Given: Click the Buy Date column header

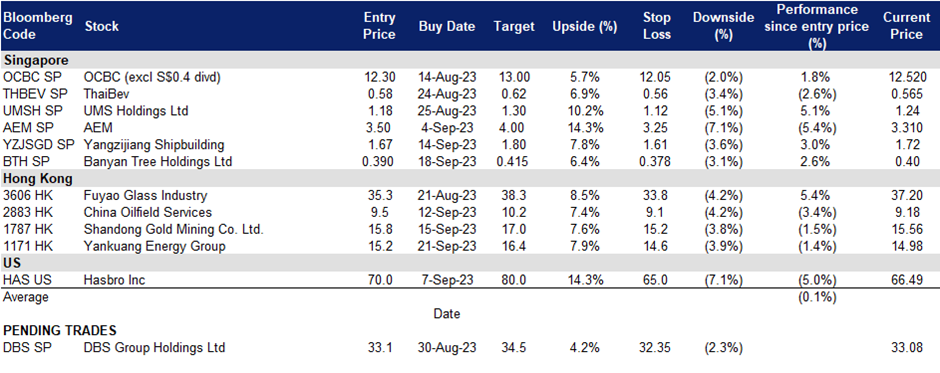Looking at the screenshot, I should 447,26.
